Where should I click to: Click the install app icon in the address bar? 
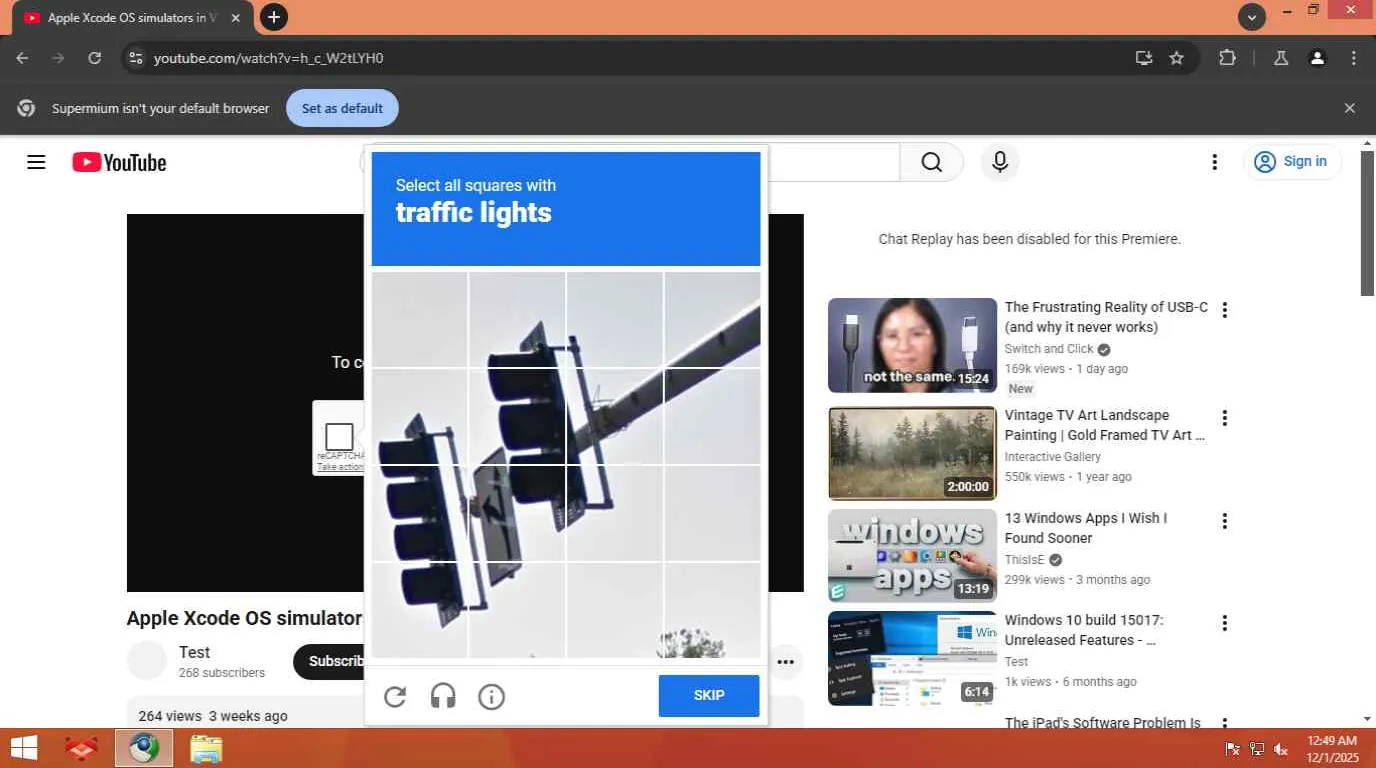1144,58
